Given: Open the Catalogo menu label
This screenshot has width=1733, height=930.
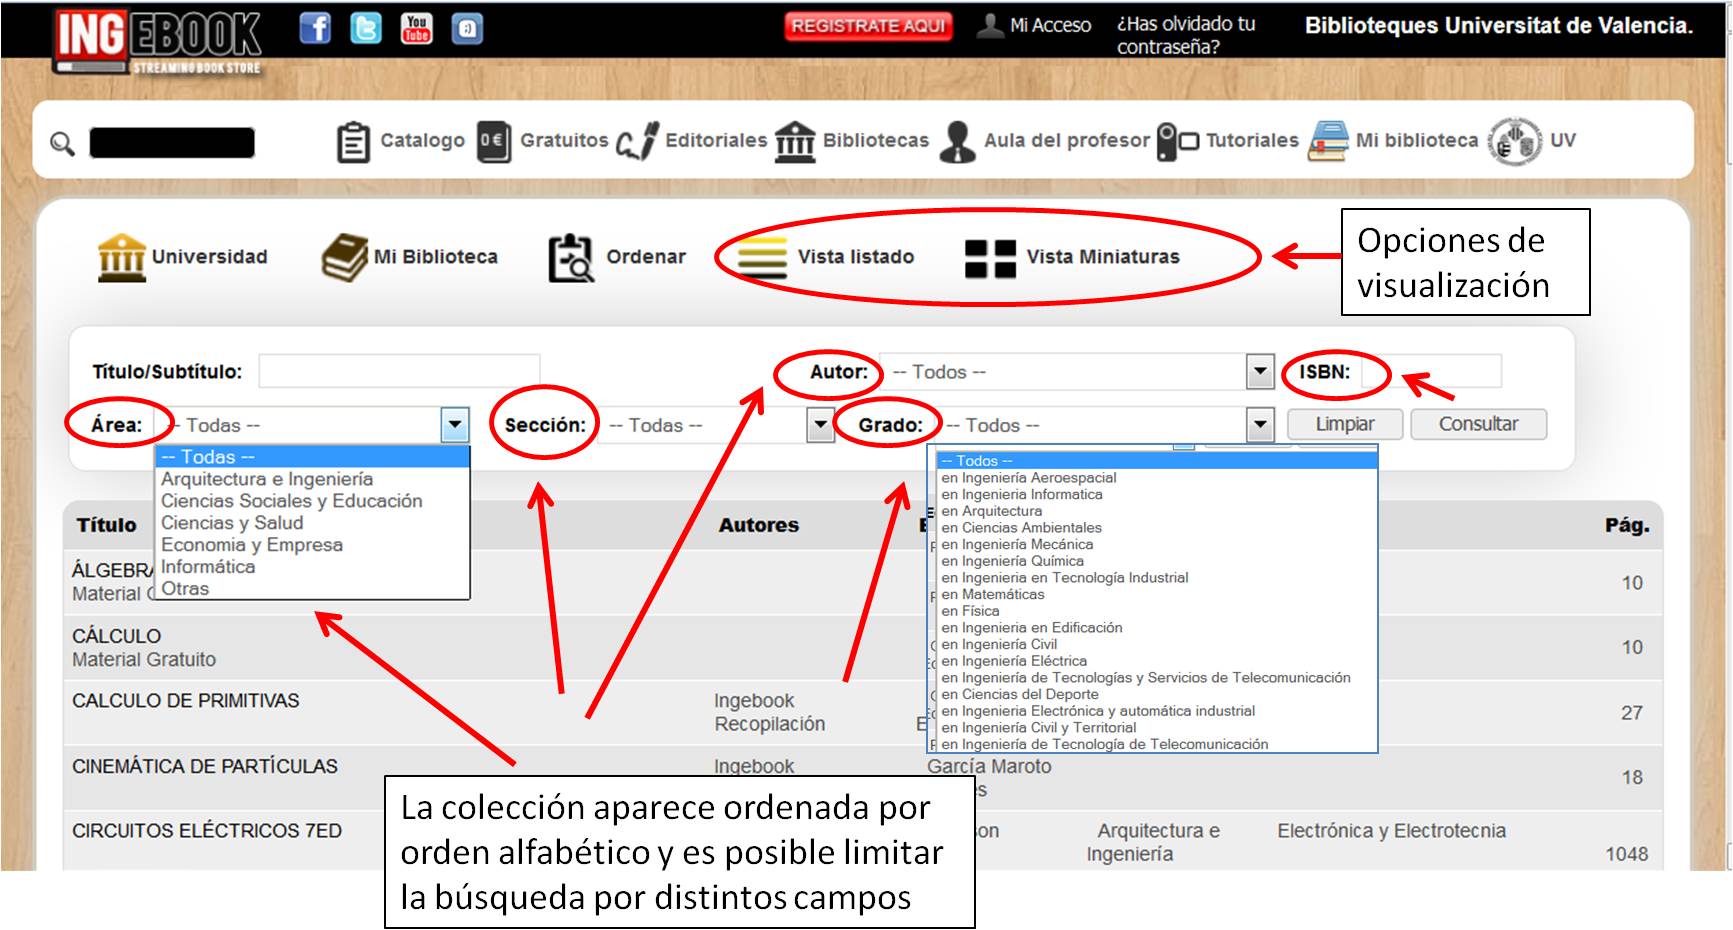Looking at the screenshot, I should point(422,140).
